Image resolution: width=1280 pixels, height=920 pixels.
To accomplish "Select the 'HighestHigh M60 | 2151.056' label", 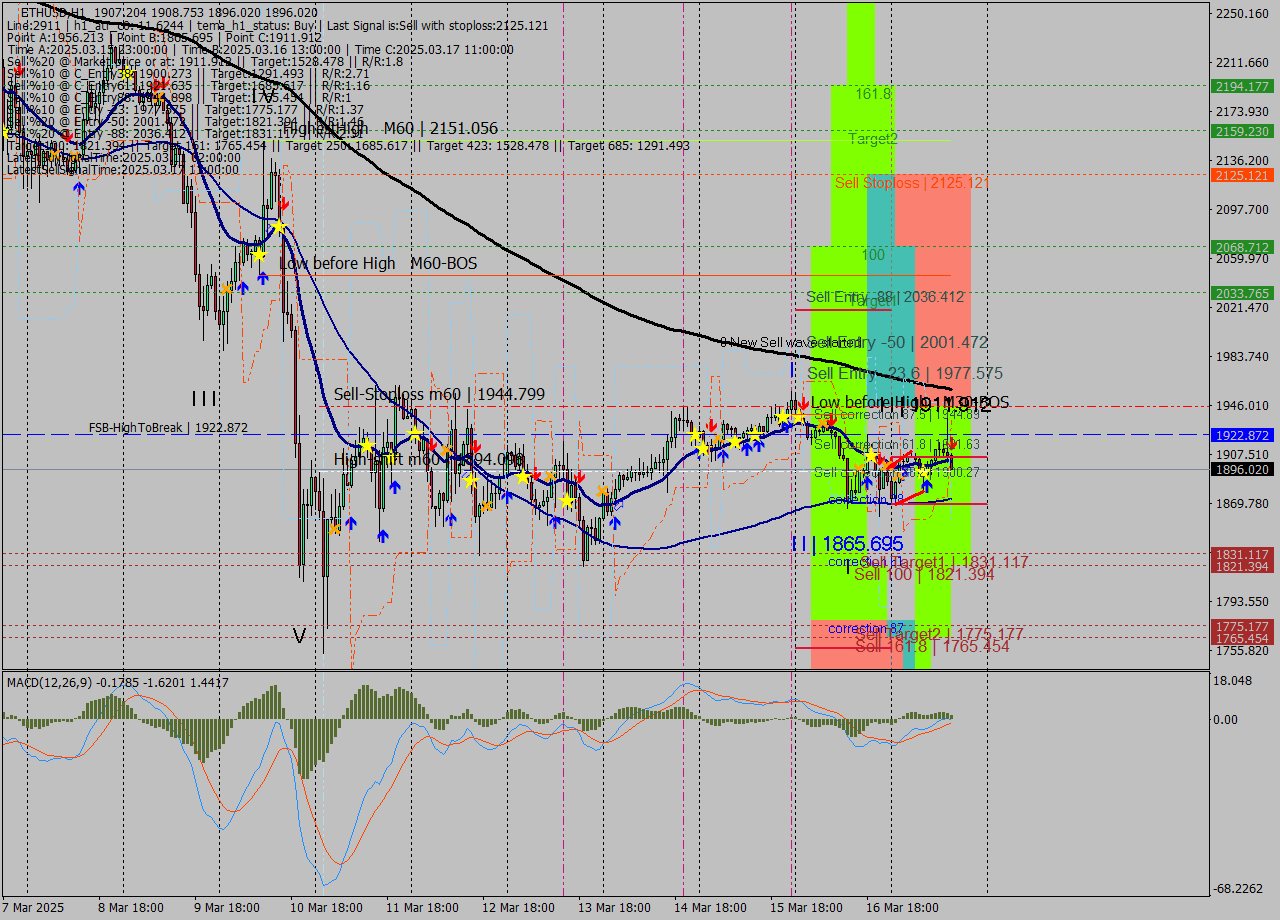I will tap(390, 128).
